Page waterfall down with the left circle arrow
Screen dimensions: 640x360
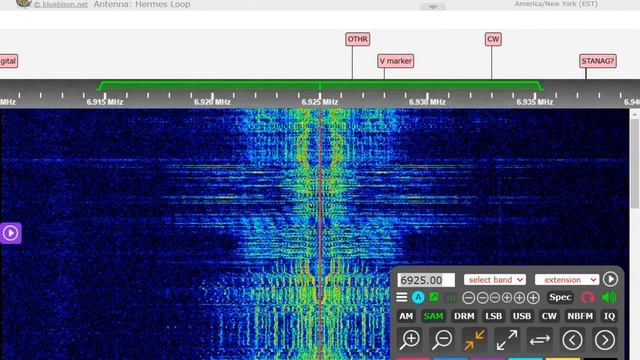[x=572, y=340]
